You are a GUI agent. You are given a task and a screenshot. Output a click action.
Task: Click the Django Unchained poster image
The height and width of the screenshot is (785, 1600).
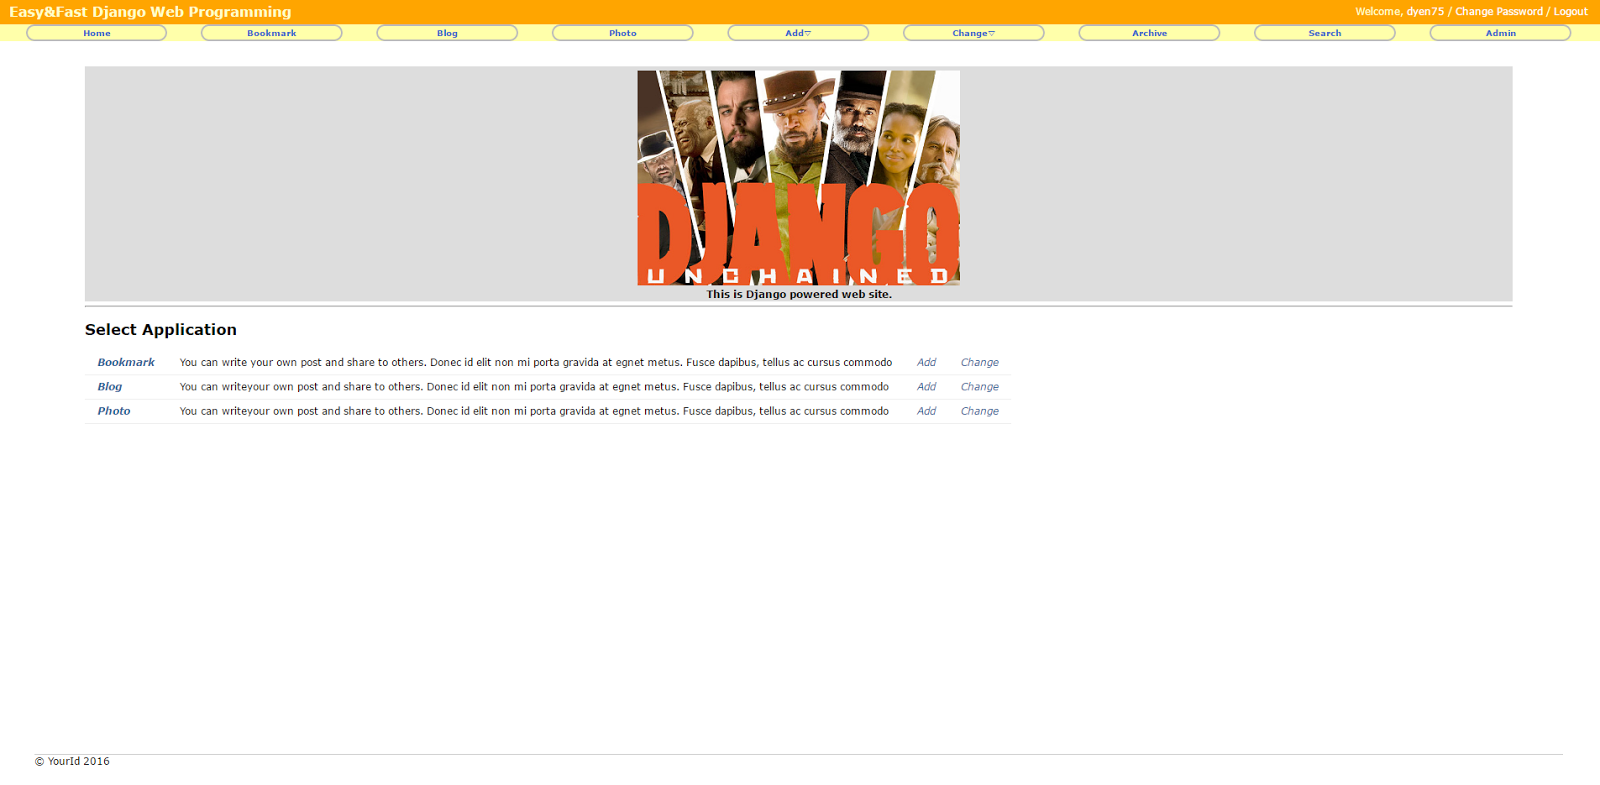coord(798,178)
